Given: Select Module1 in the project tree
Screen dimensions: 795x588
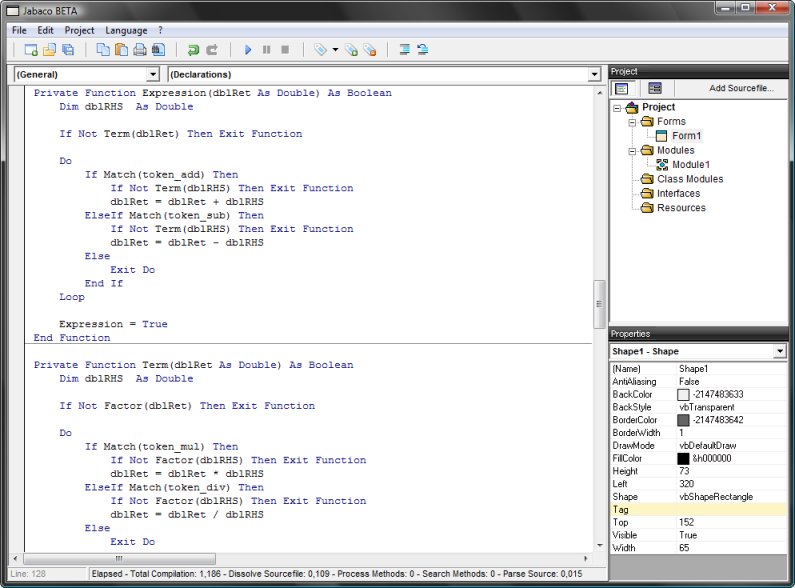Looking at the screenshot, I should [x=691, y=165].
